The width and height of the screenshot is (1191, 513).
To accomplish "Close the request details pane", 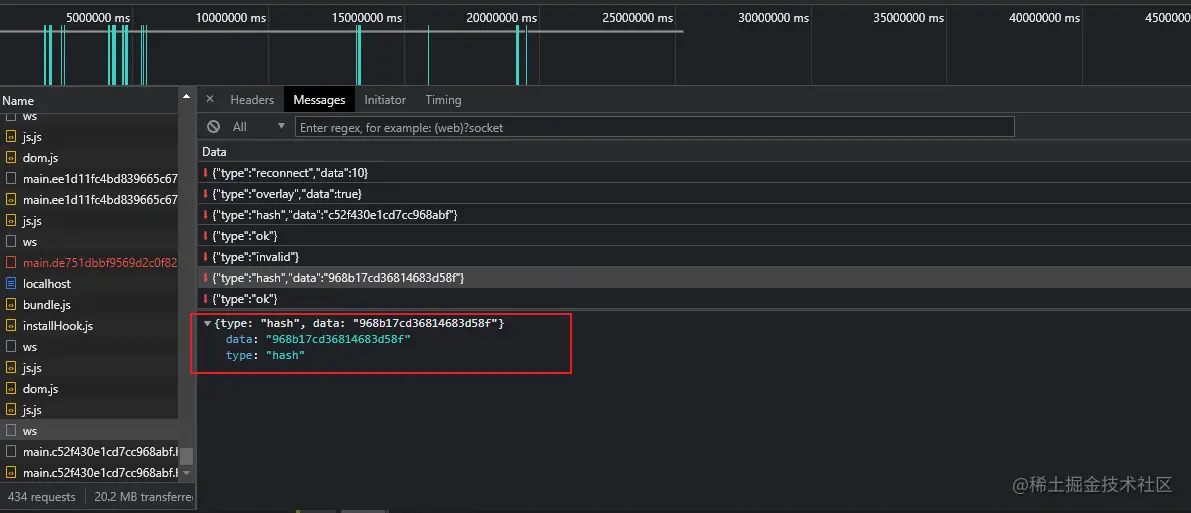I will point(210,99).
